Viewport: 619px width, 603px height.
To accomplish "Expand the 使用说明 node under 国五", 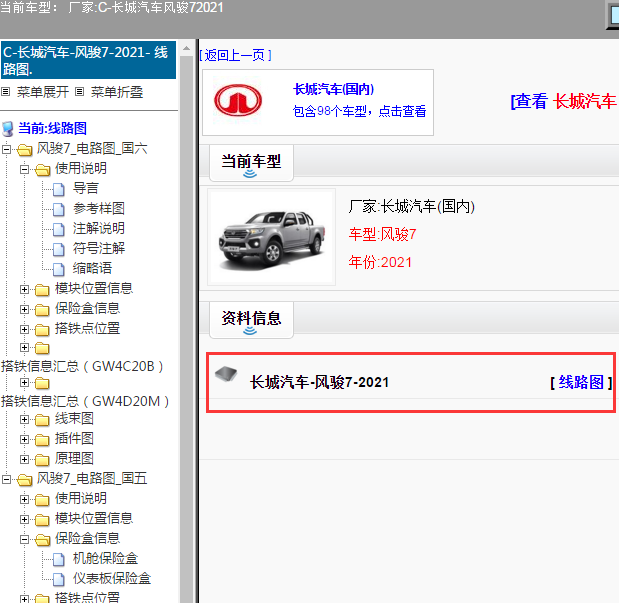I will 24,500.
